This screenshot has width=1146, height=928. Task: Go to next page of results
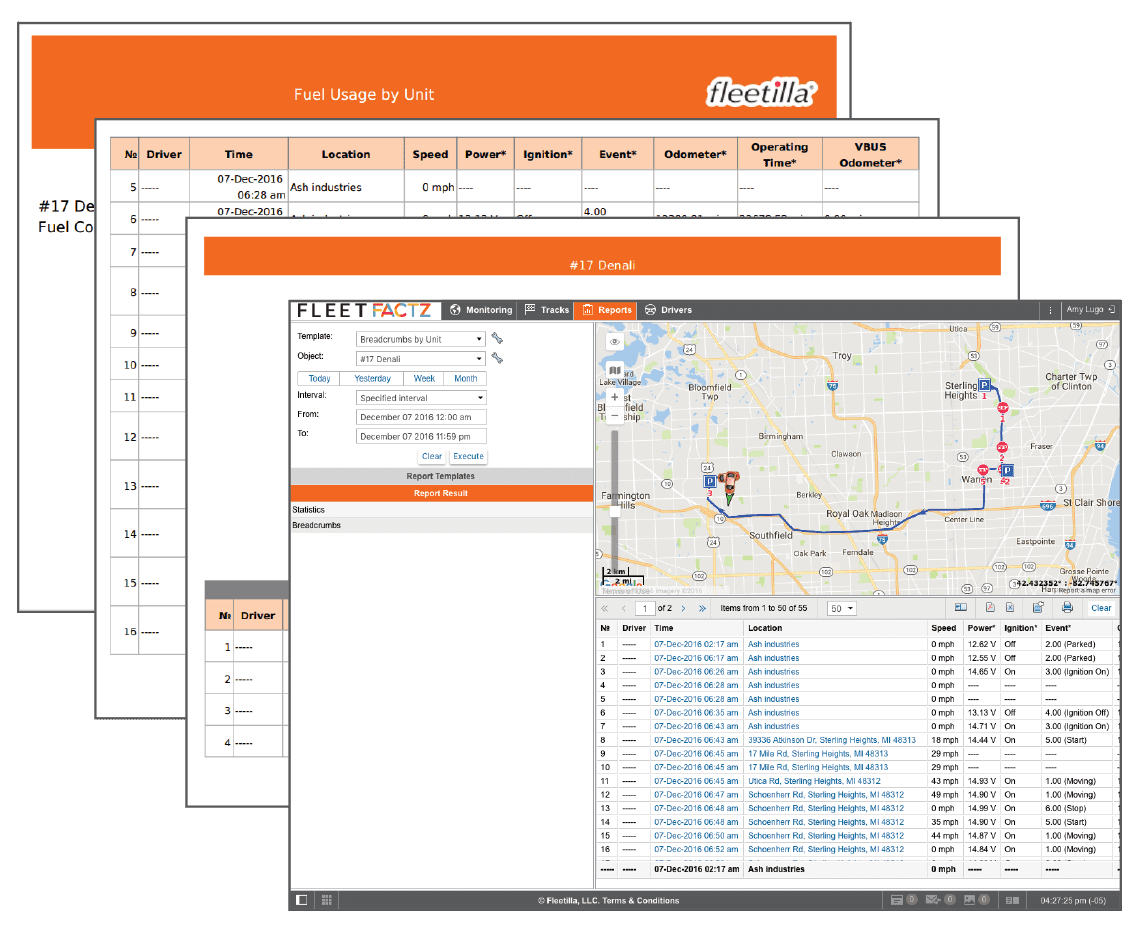pos(683,608)
